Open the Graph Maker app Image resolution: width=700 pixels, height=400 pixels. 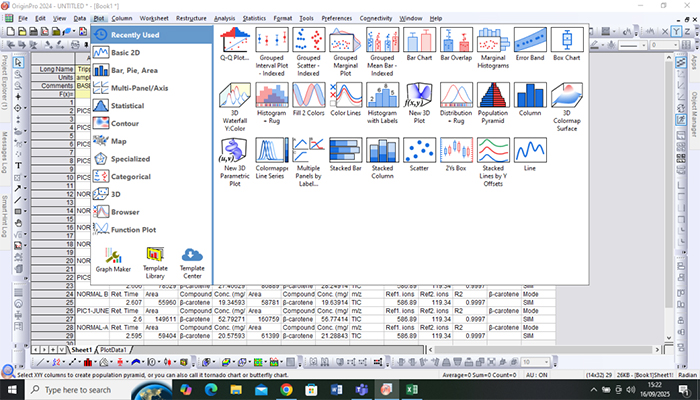[113, 260]
